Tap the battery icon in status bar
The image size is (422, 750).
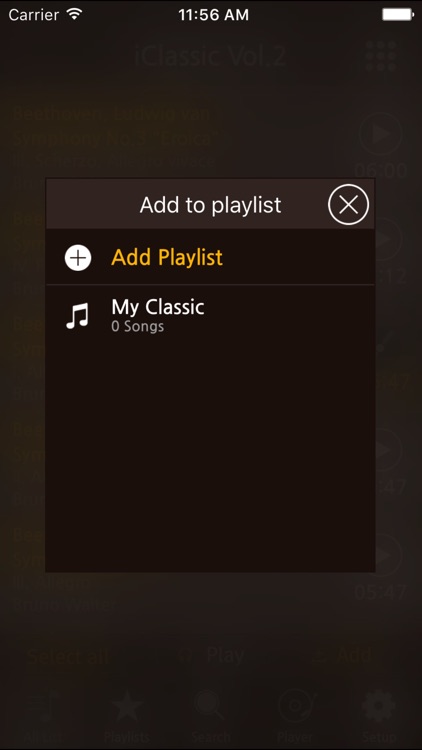click(x=398, y=14)
